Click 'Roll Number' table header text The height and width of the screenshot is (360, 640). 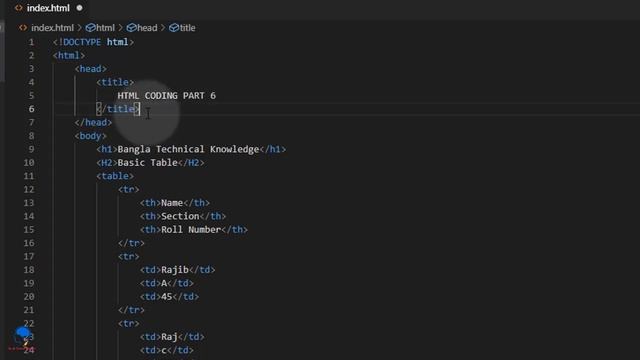click(x=191, y=230)
